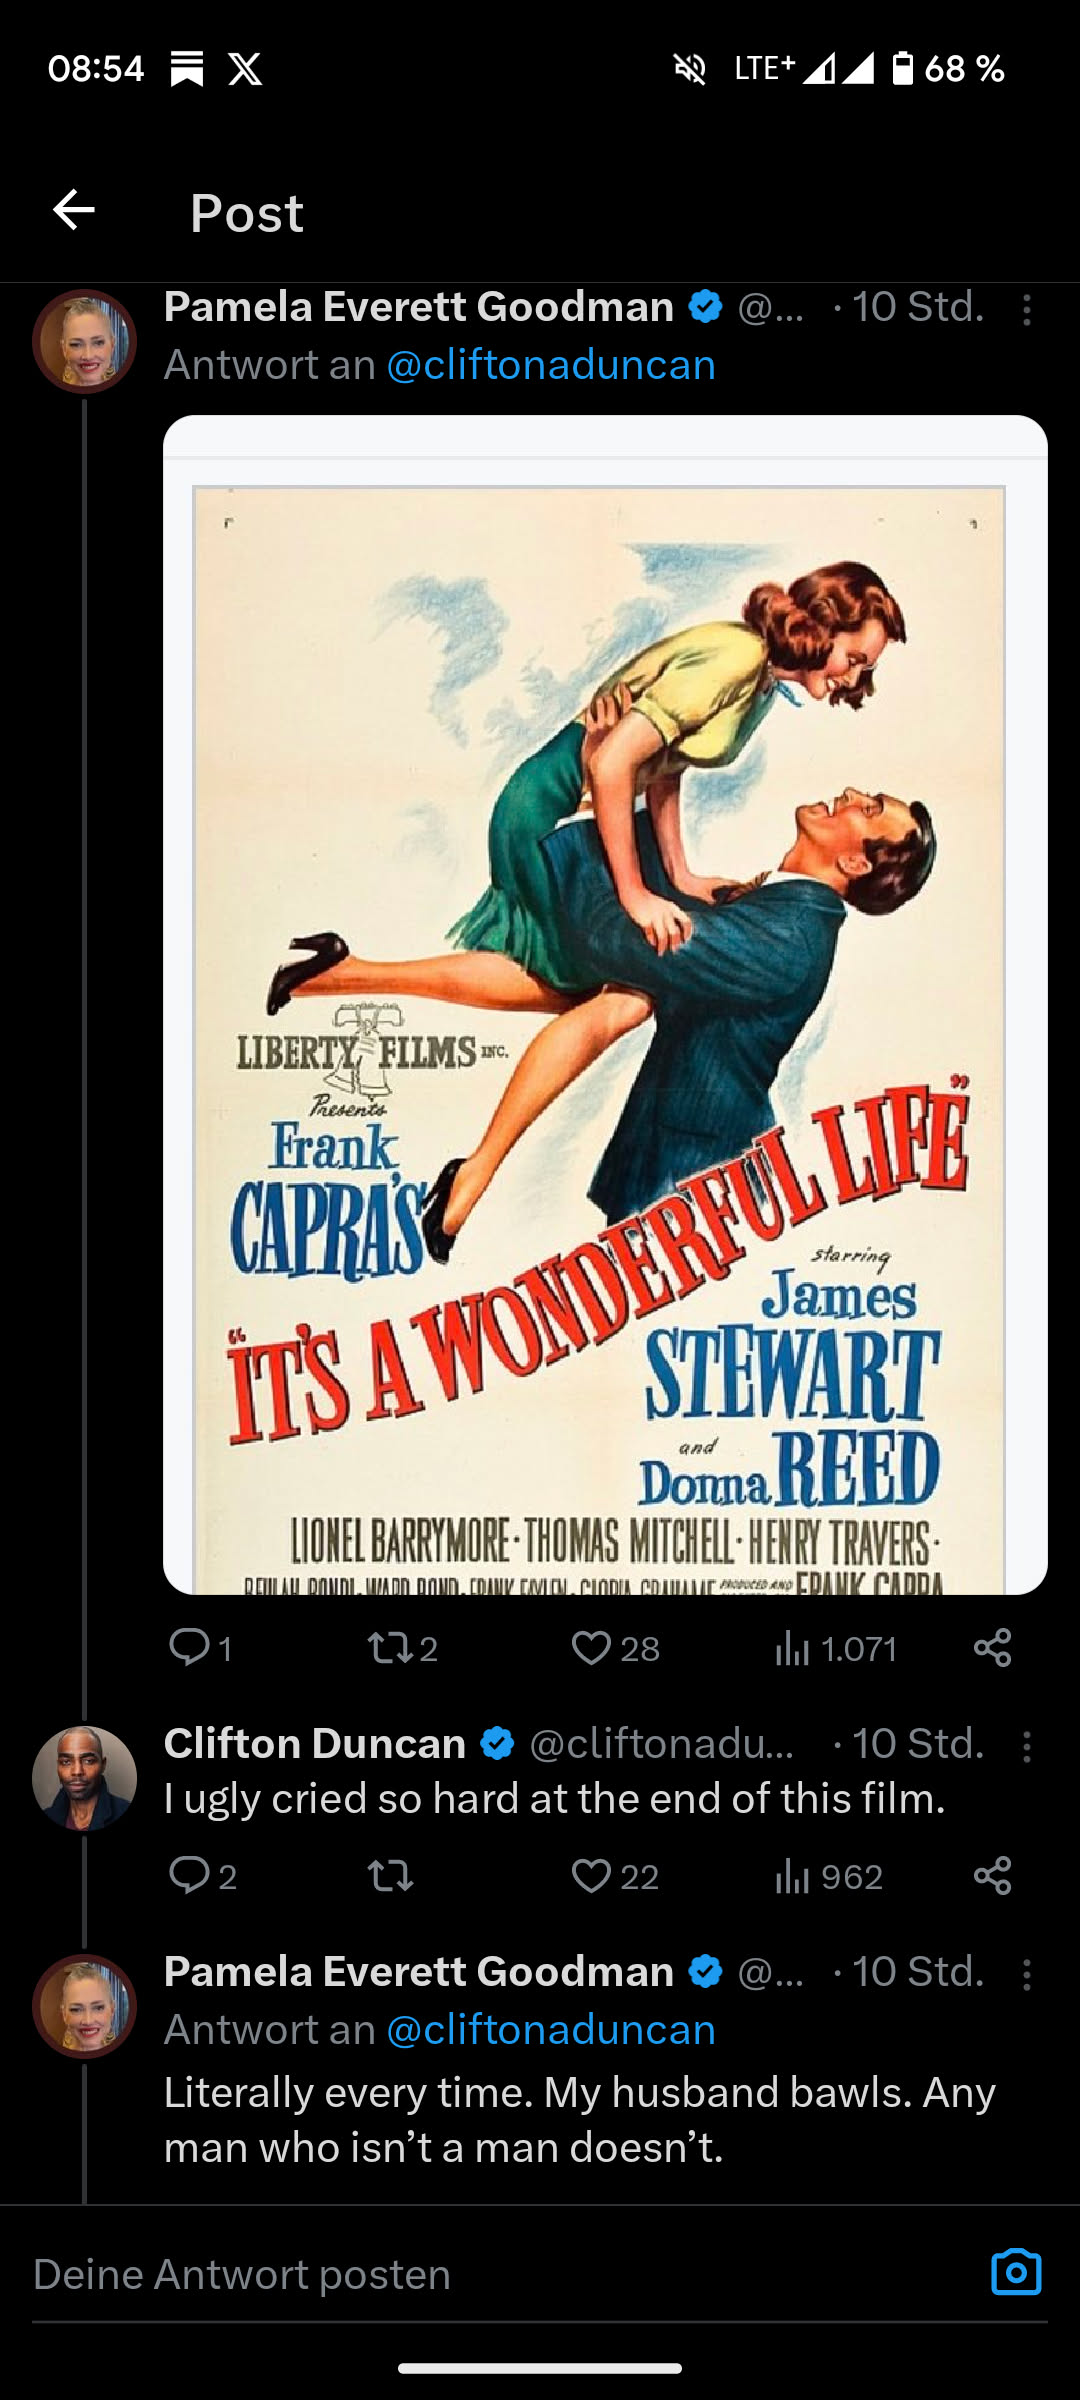Screen dimensions: 1080x2400
Task: Tap Clifton Duncan's profile picture
Action: (x=84, y=1778)
